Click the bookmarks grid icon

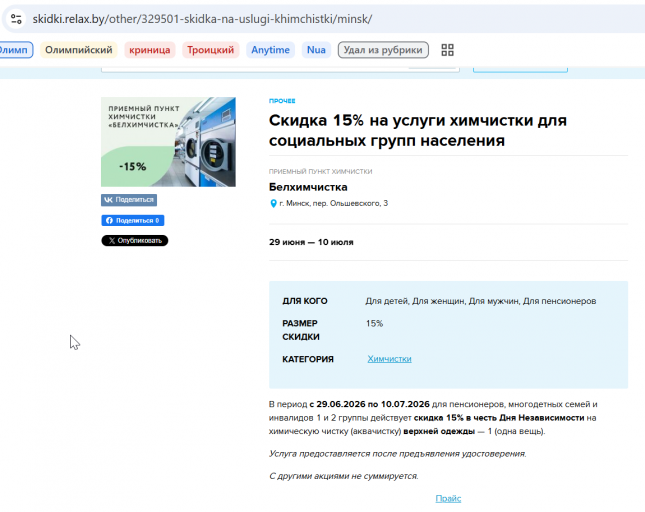[x=447, y=50]
